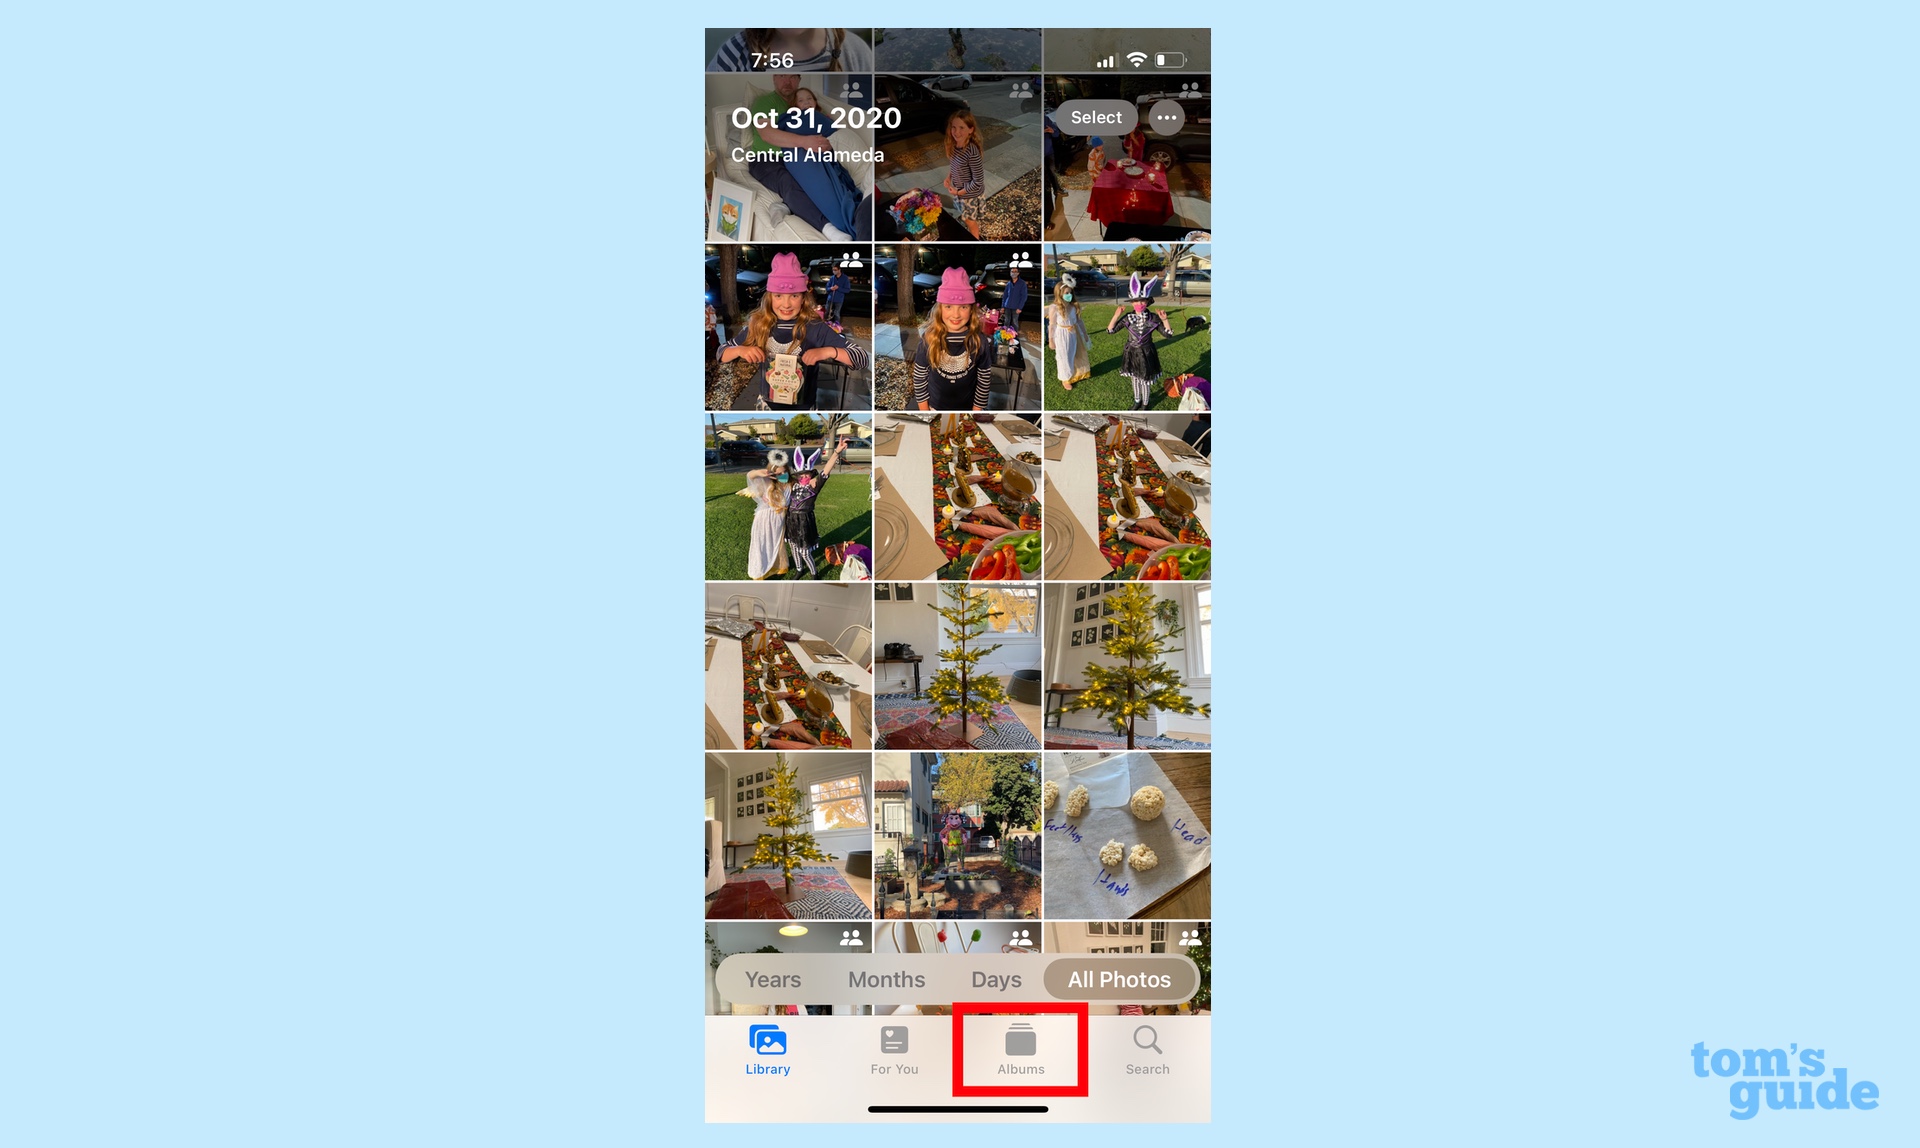Switch to Months photo grouping

click(x=886, y=977)
